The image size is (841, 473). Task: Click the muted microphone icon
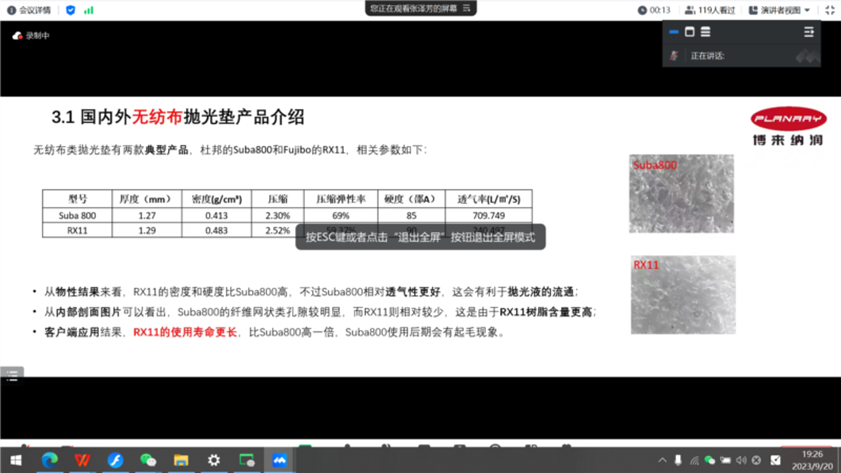coord(674,56)
